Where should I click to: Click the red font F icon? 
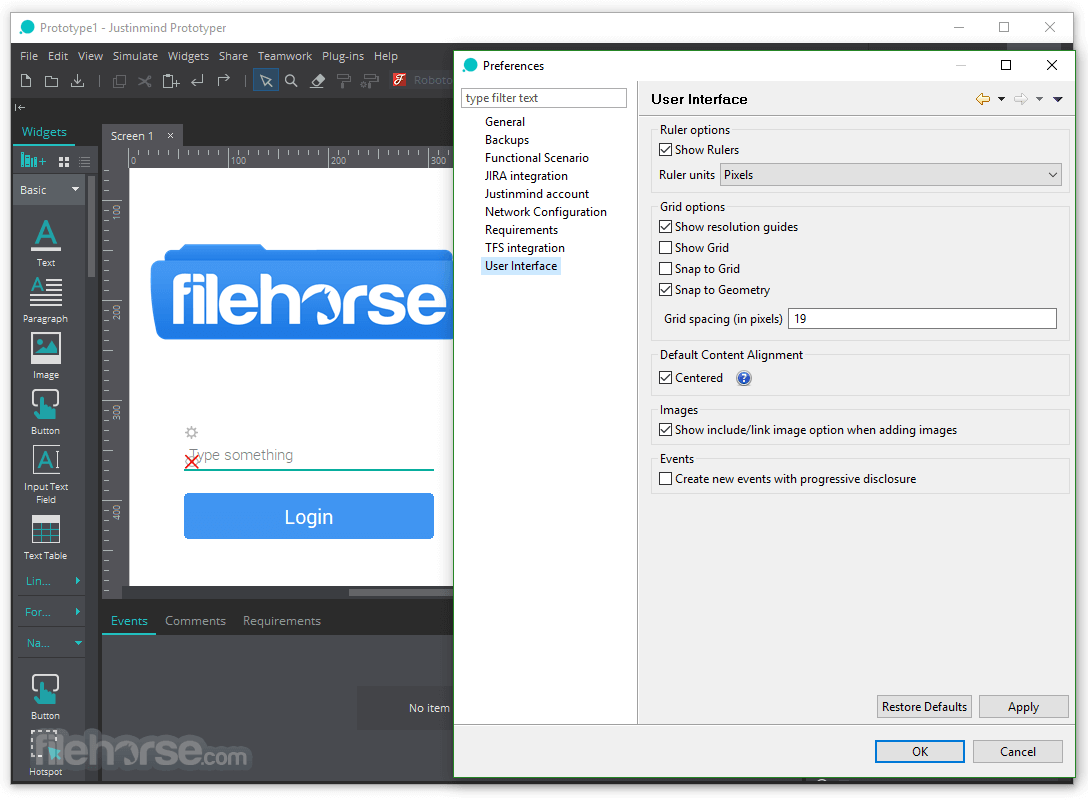[x=399, y=80]
